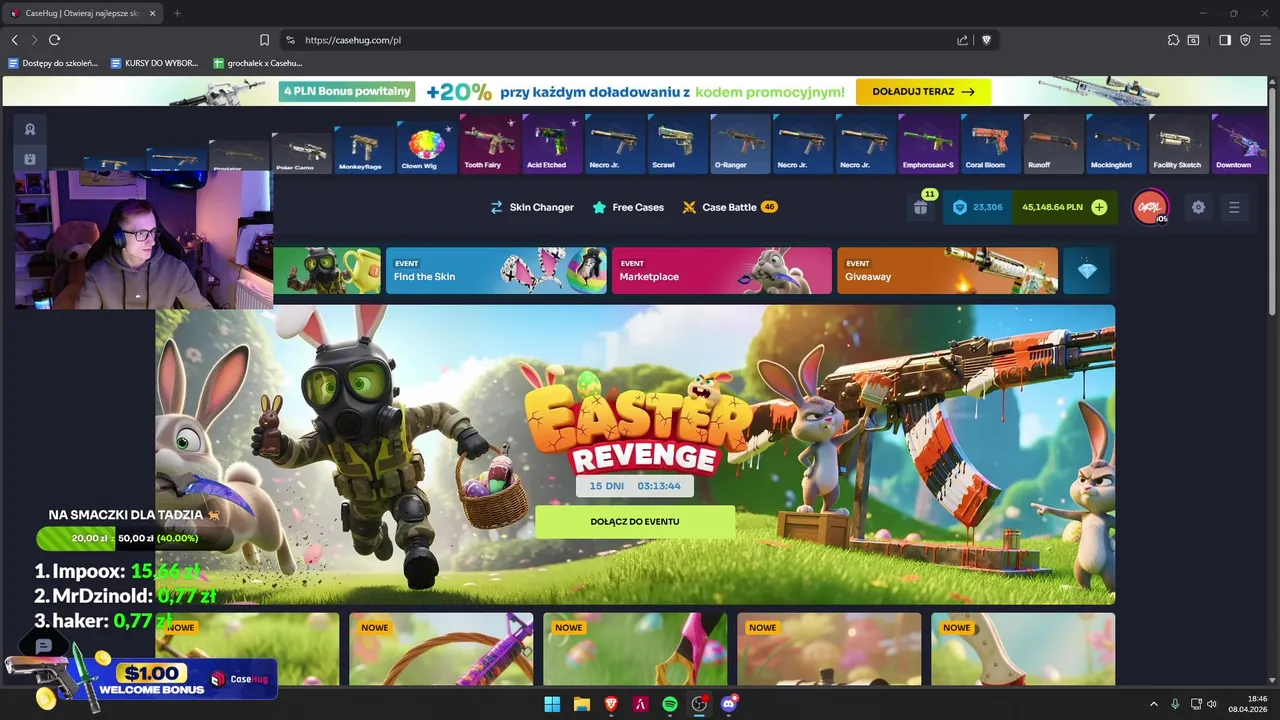Click the top drops medal icon in sidebar

point(30,129)
